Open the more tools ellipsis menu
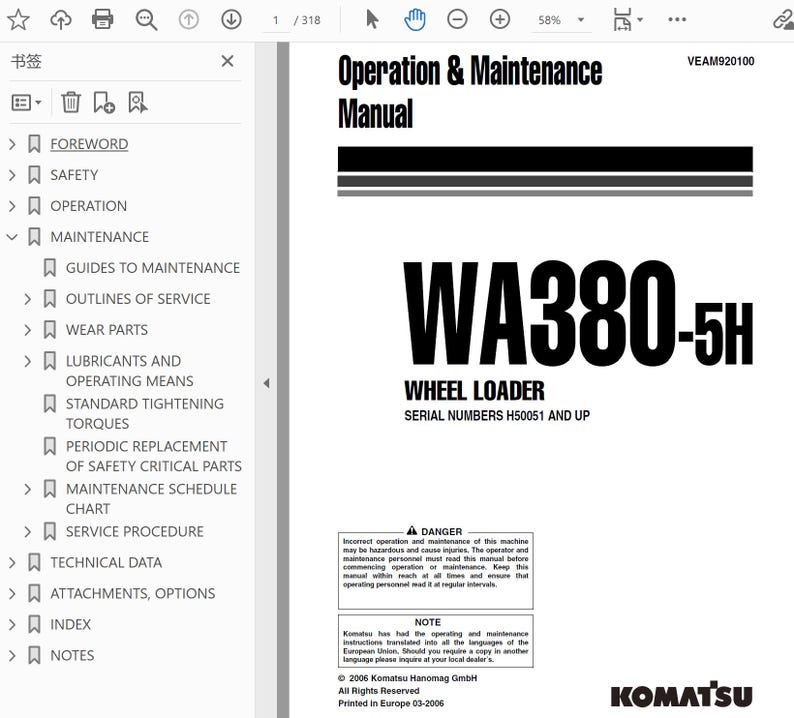Screen dimensions: 794x718 pyautogui.click(x=677, y=20)
